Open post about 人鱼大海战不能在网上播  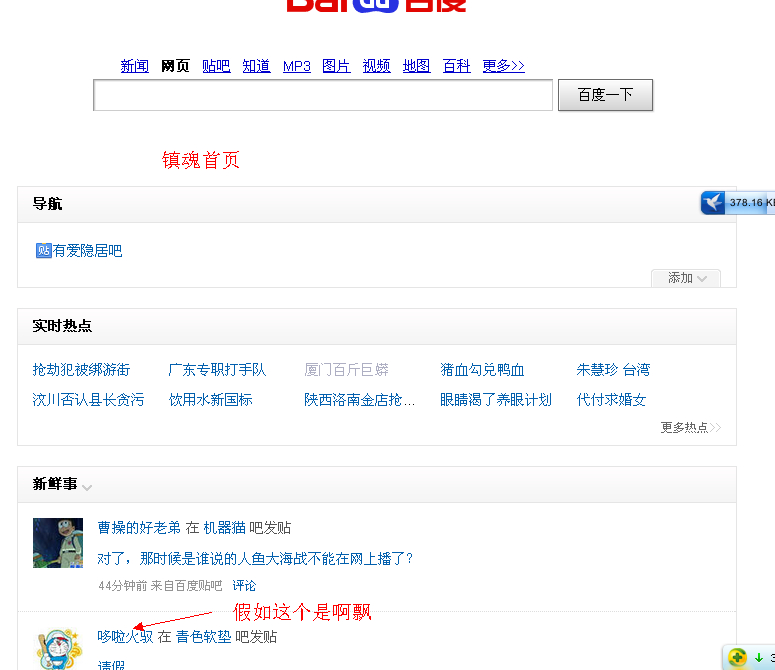pos(255,558)
